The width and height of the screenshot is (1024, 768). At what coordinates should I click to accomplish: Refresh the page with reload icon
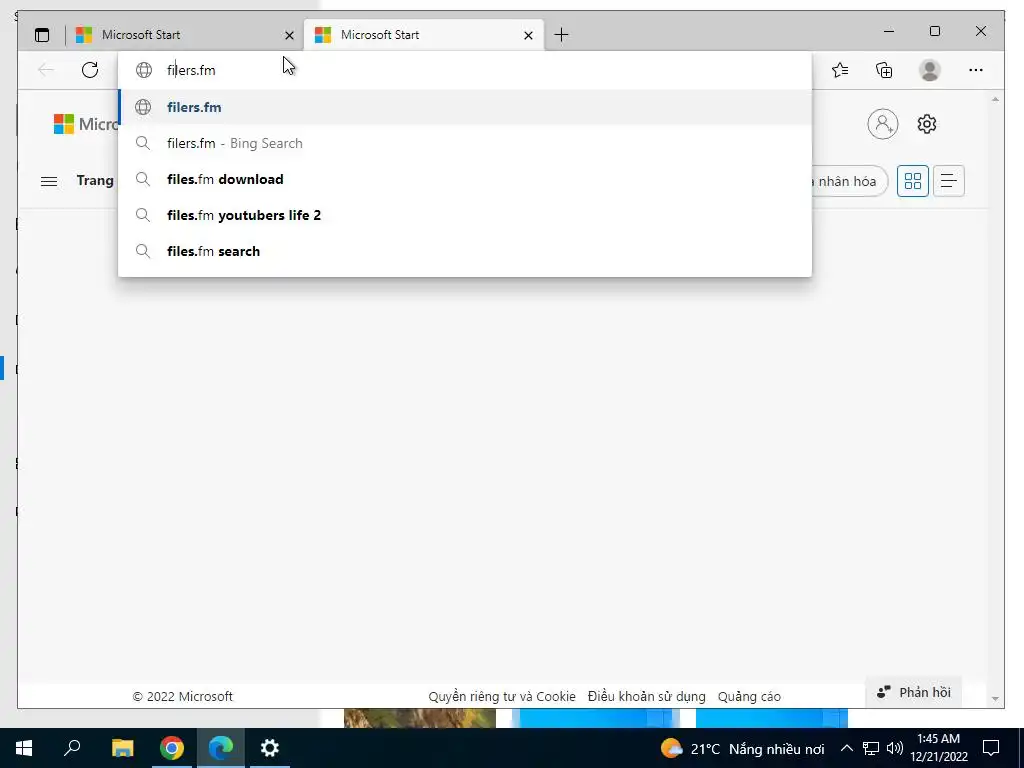click(x=90, y=70)
